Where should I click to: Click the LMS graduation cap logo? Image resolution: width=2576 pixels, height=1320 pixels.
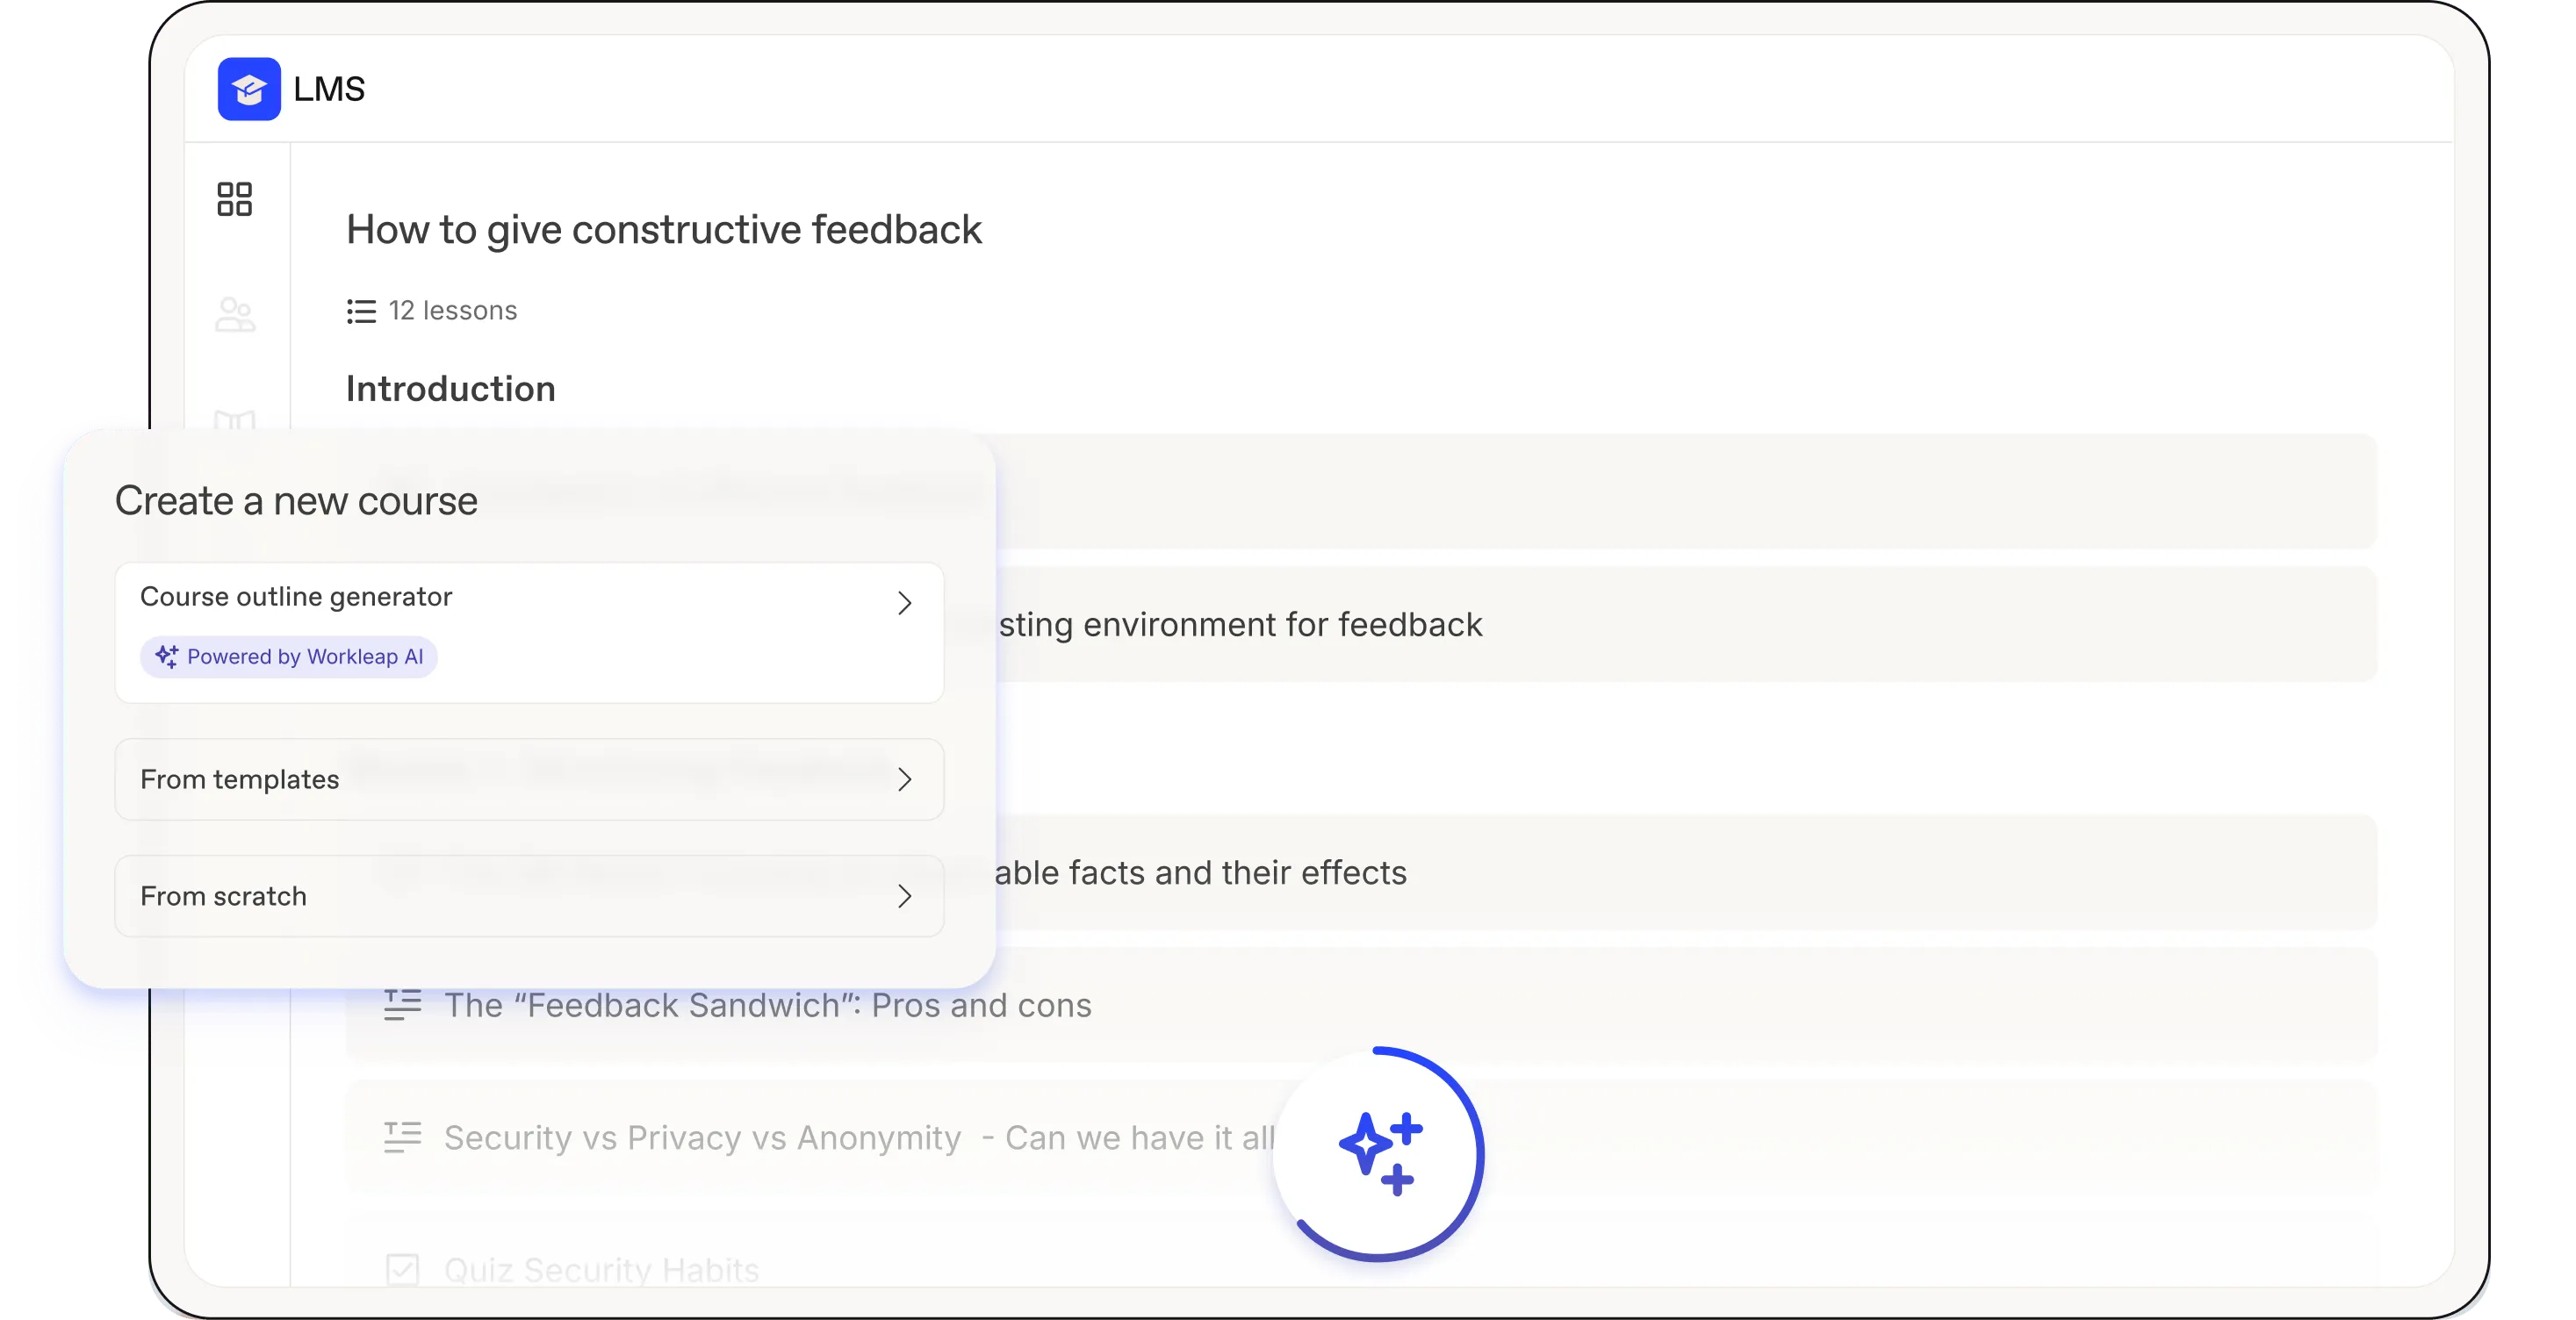[x=249, y=89]
